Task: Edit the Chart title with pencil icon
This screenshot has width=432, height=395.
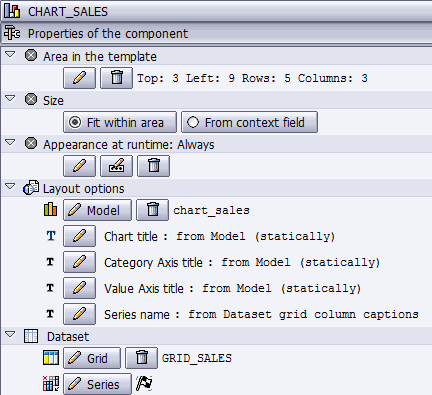Action: (x=79, y=236)
